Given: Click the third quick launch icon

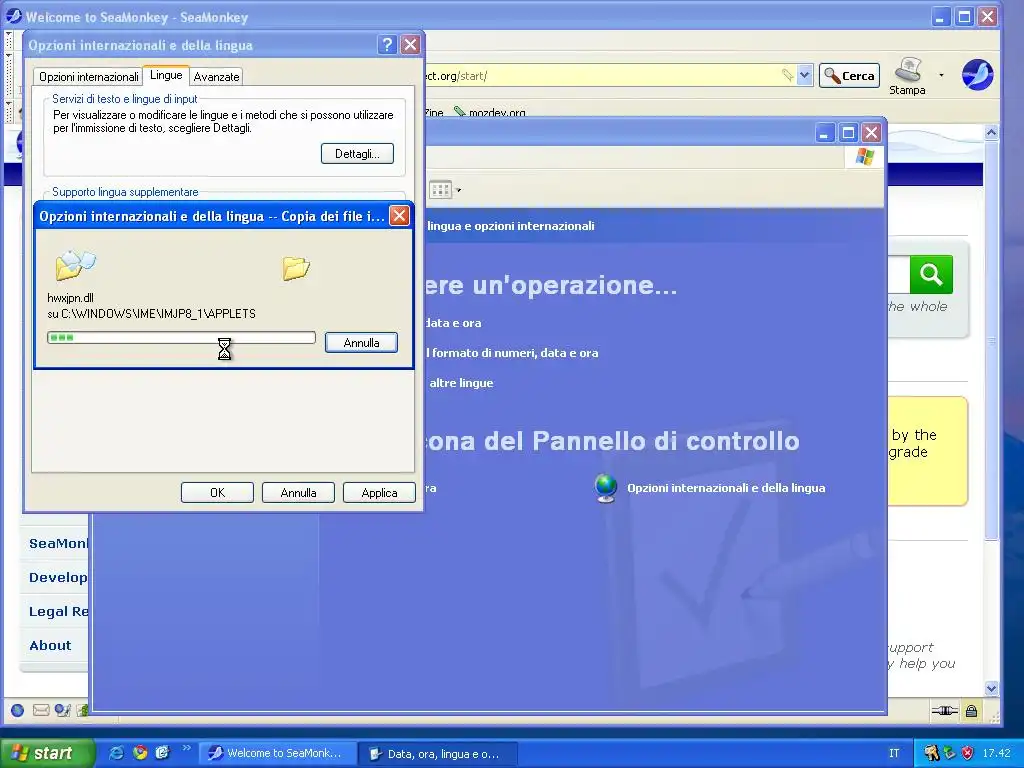Looking at the screenshot, I should [162, 753].
